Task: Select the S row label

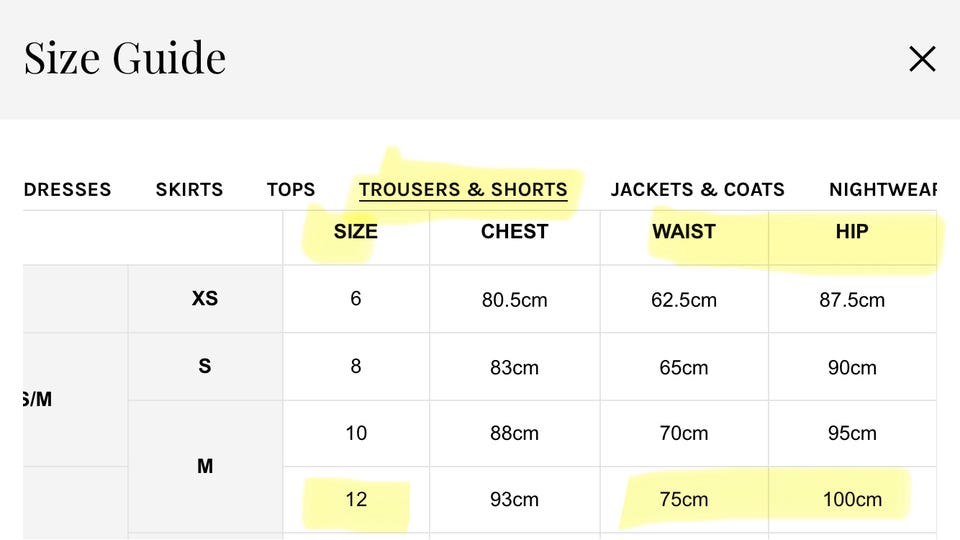Action: (205, 366)
